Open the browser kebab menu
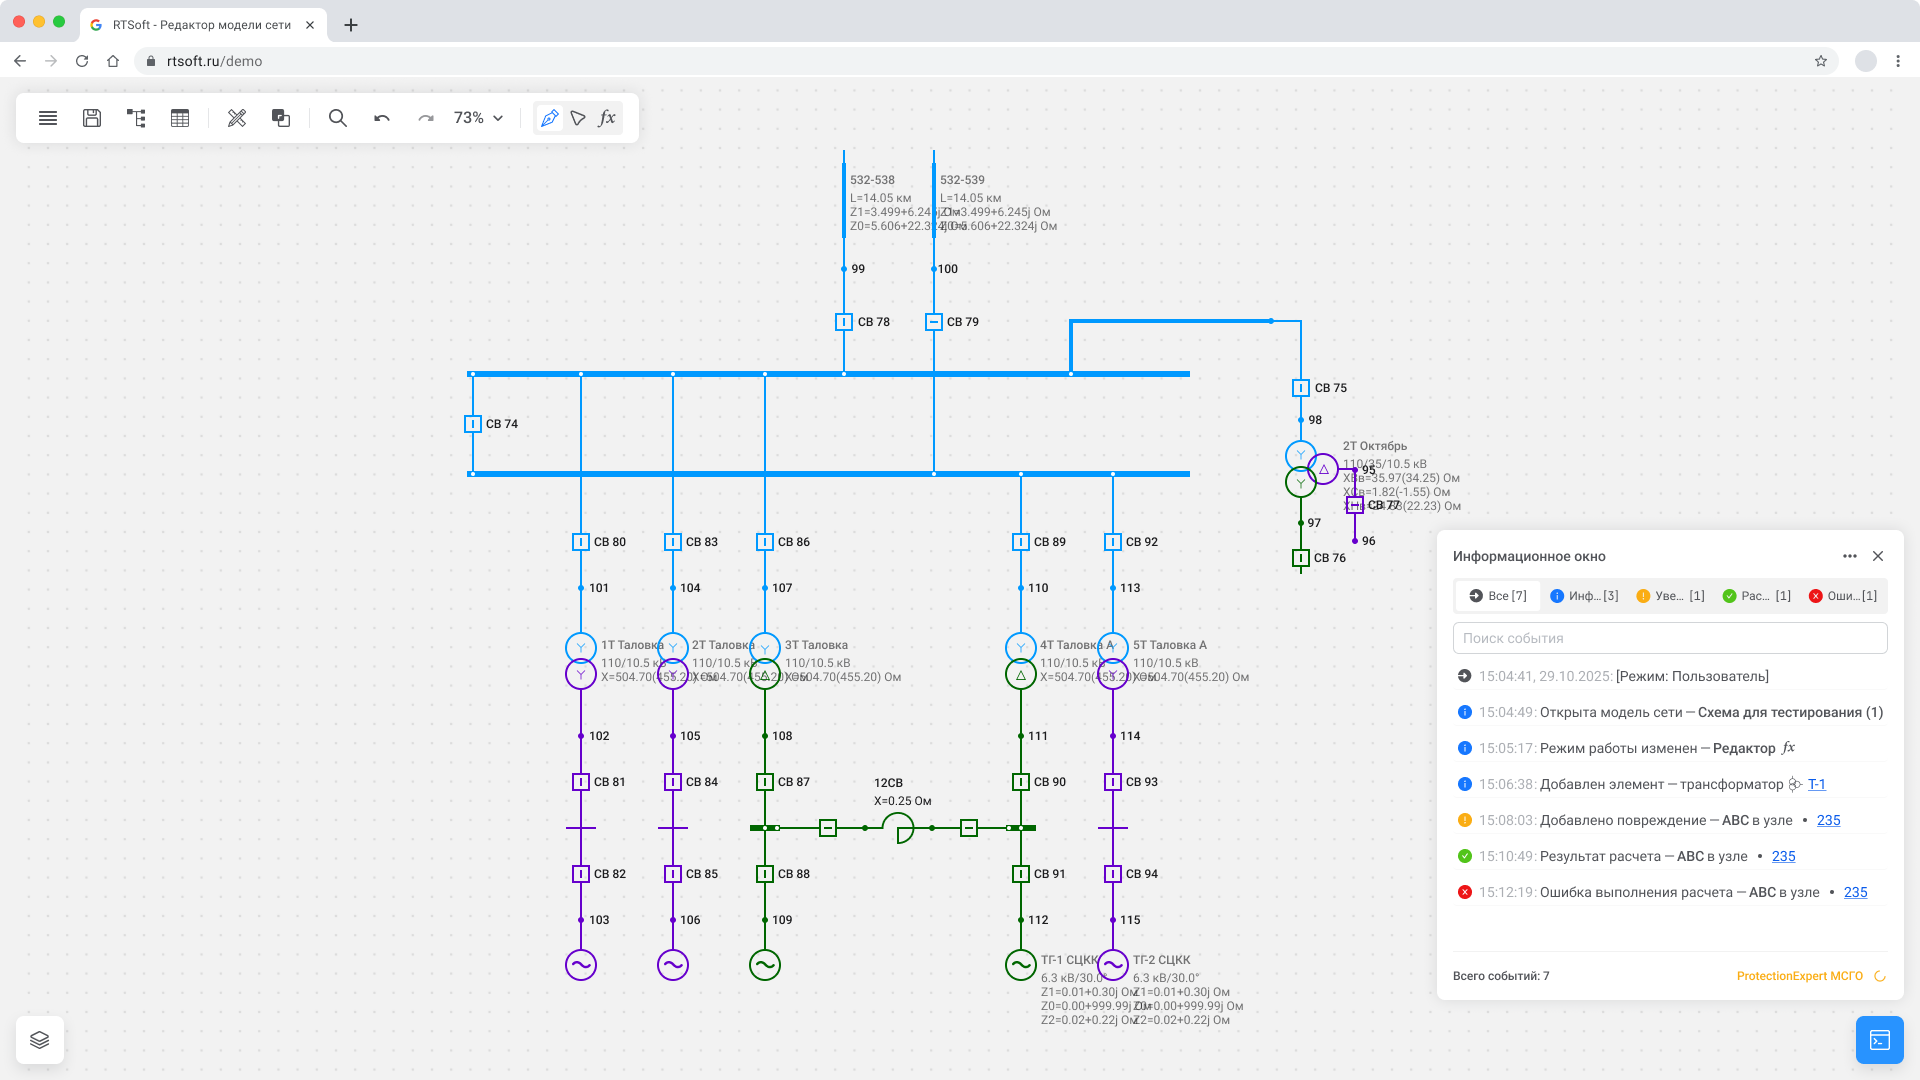Image resolution: width=1920 pixels, height=1080 pixels. [1898, 61]
